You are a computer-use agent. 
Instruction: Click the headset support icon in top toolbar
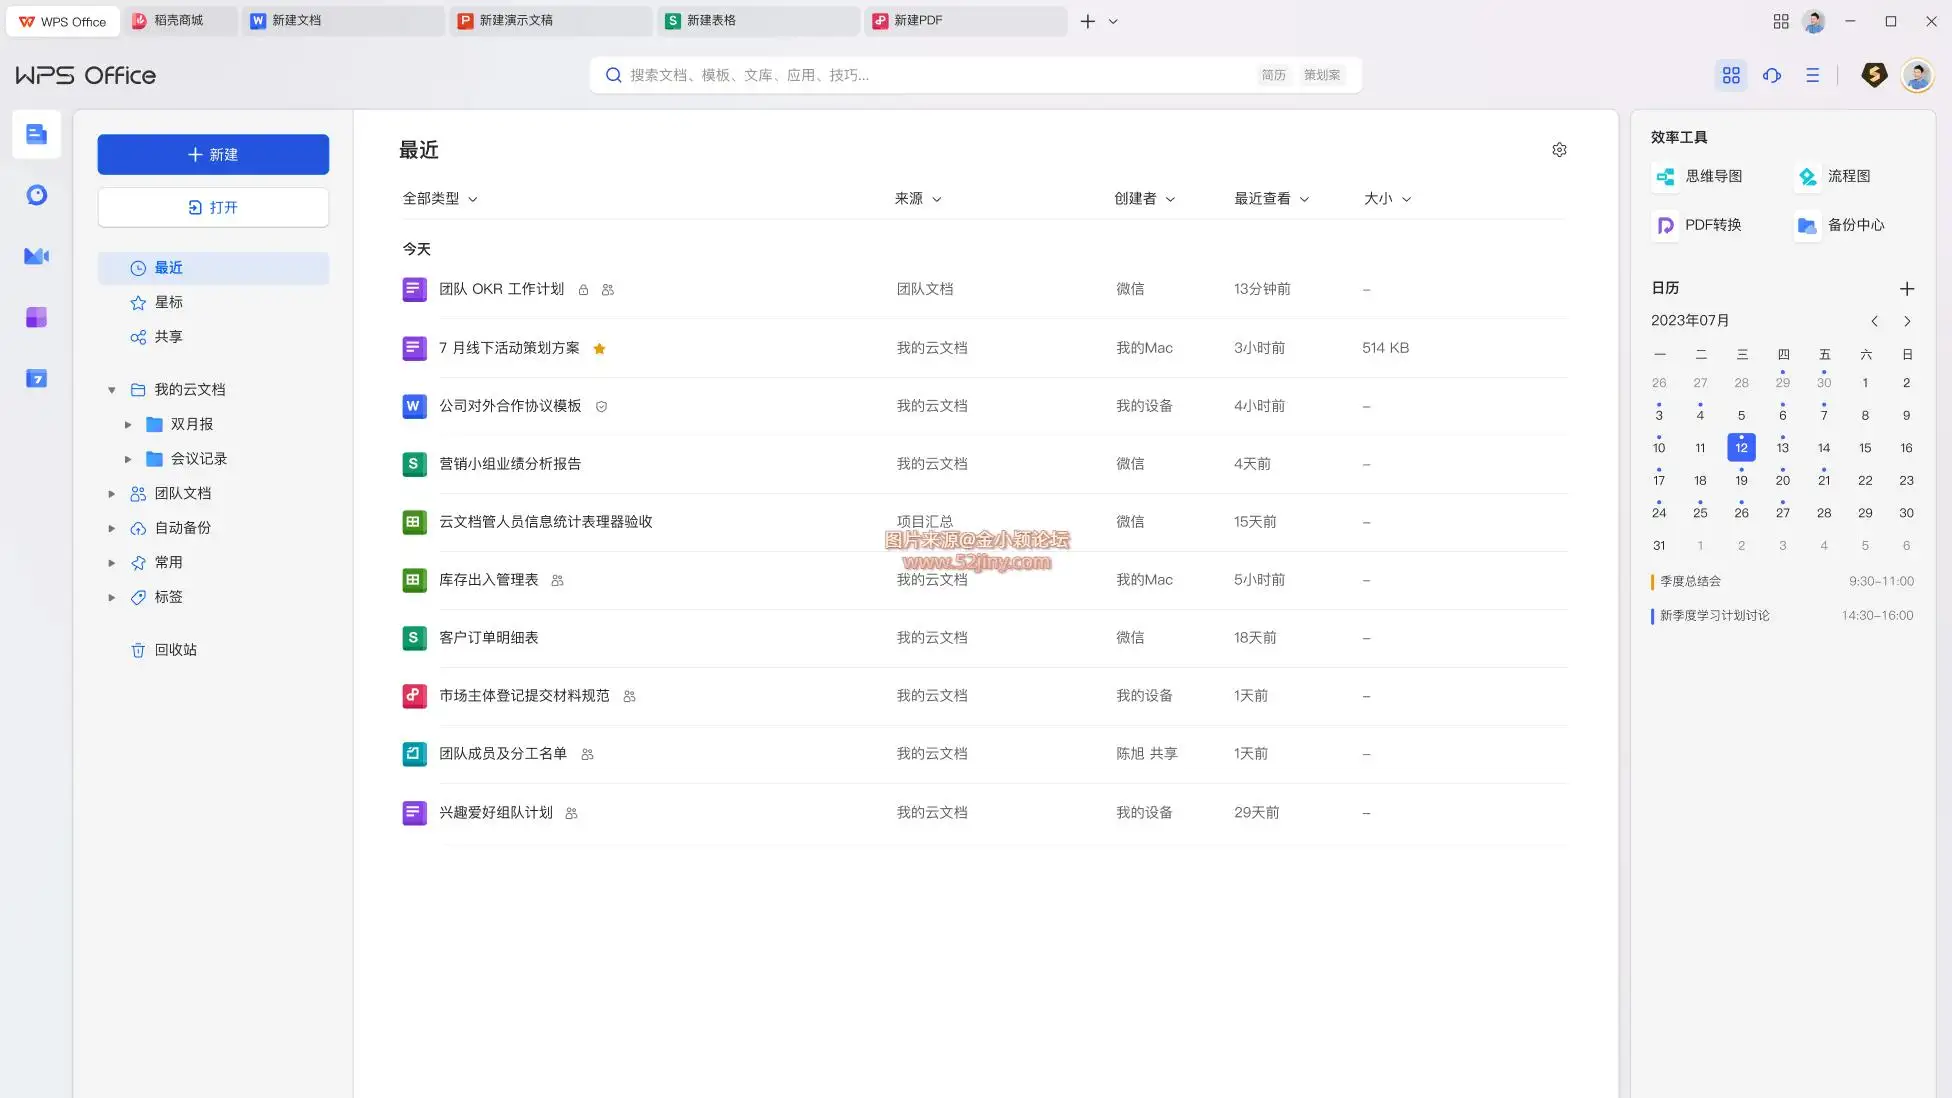point(1771,75)
